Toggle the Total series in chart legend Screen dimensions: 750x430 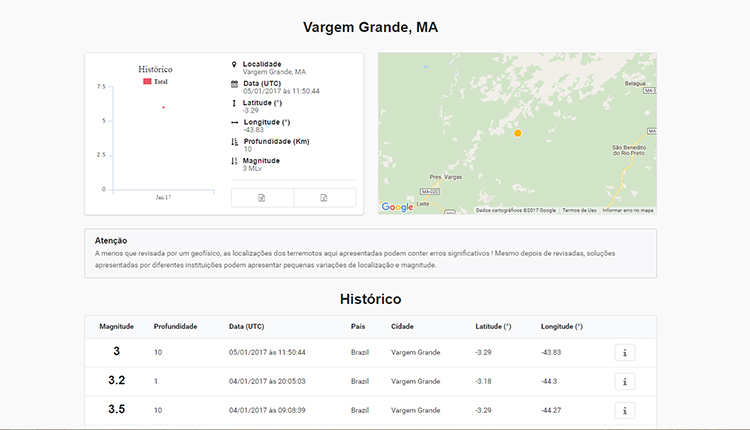(x=154, y=81)
